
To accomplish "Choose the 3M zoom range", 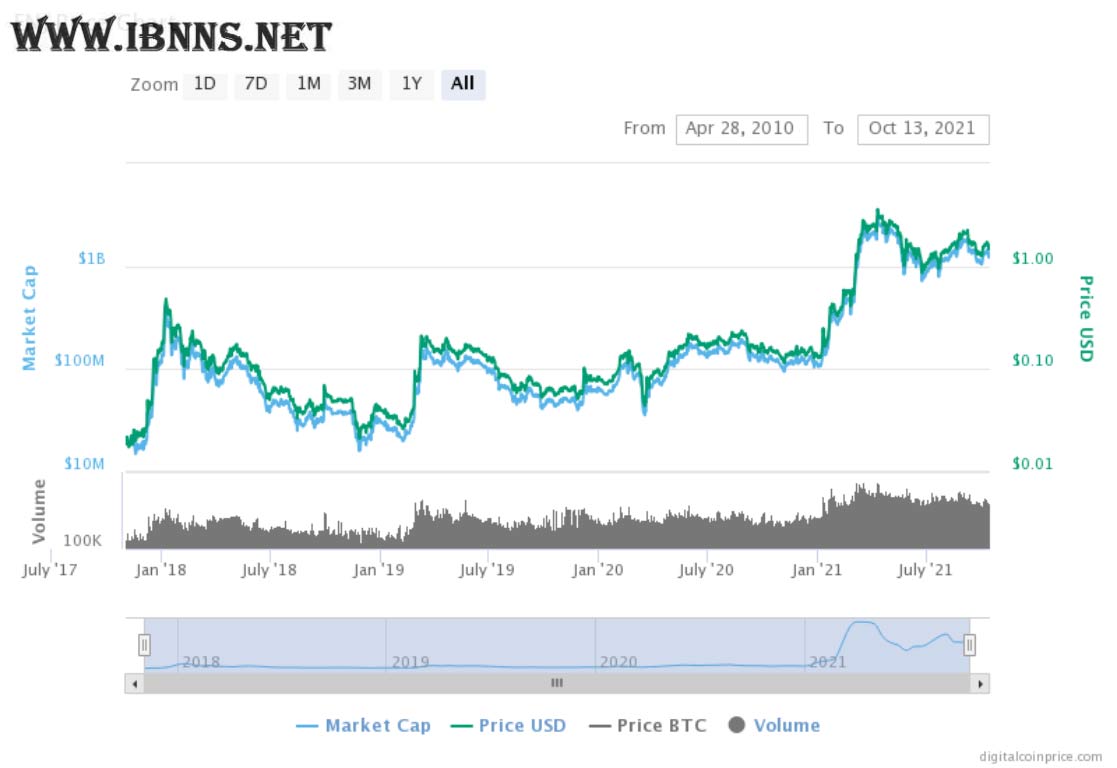I will [x=360, y=84].
